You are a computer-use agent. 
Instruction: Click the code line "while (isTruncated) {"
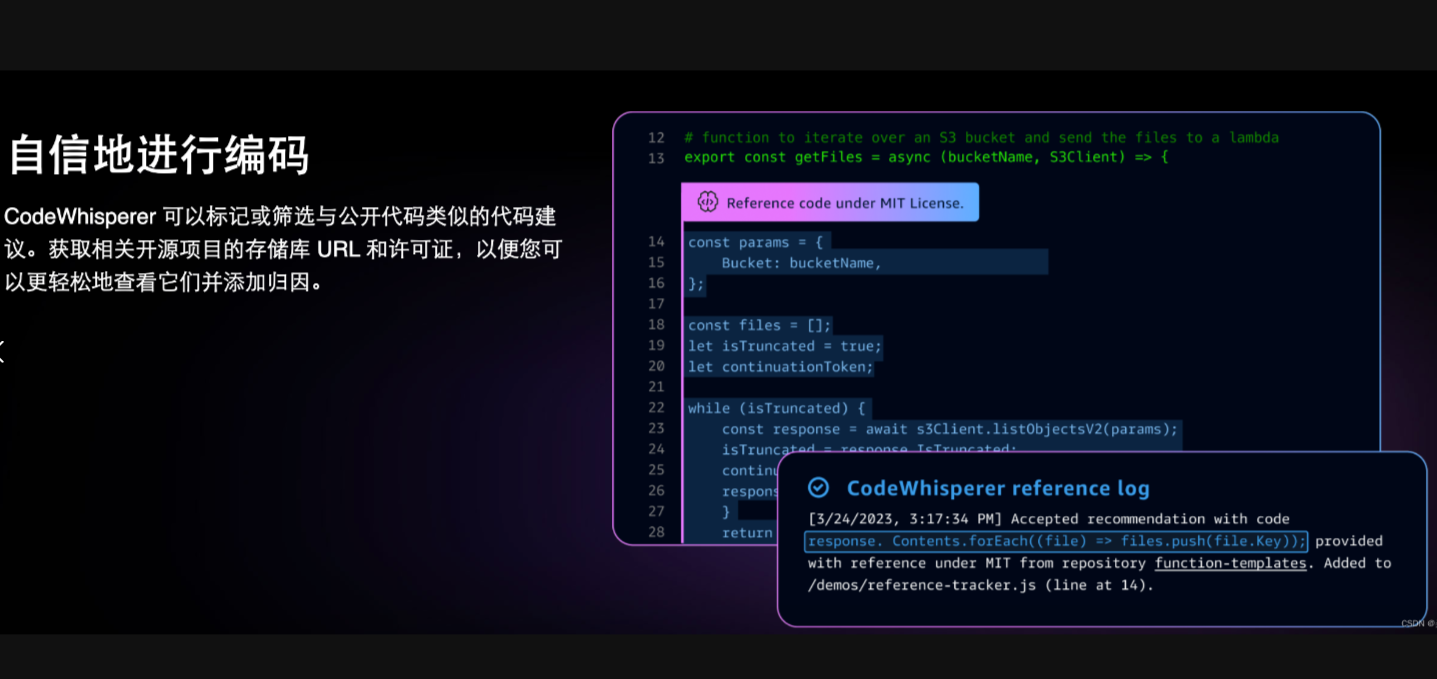(777, 408)
